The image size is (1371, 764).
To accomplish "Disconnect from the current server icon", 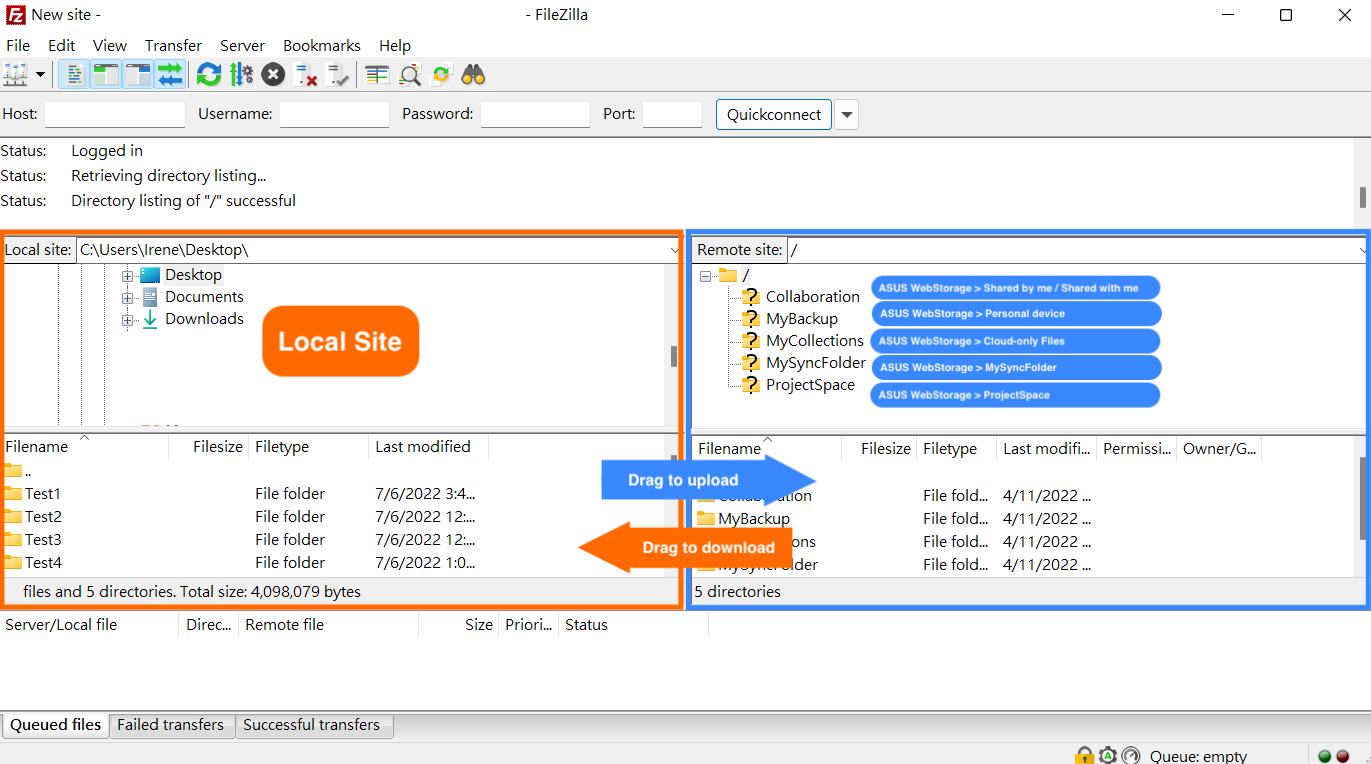I will pyautogui.click(x=306, y=74).
